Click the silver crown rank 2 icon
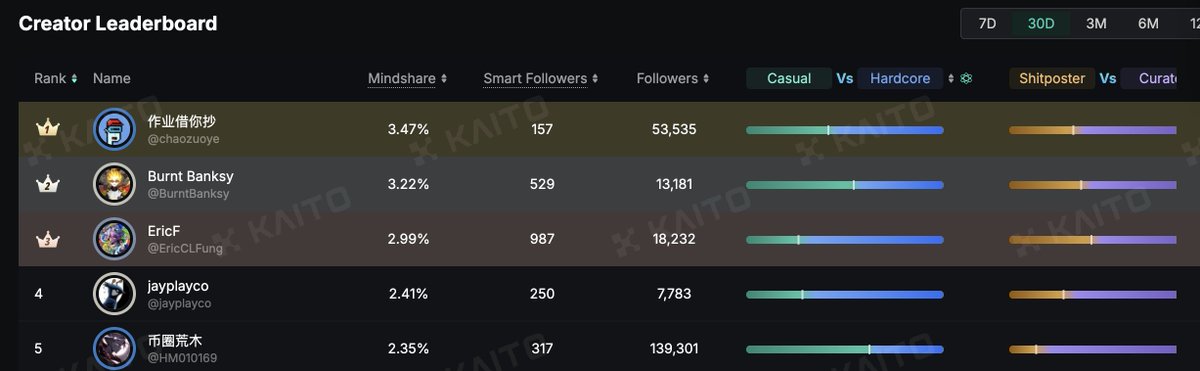Image resolution: width=1200 pixels, height=371 pixels. pos(47,184)
